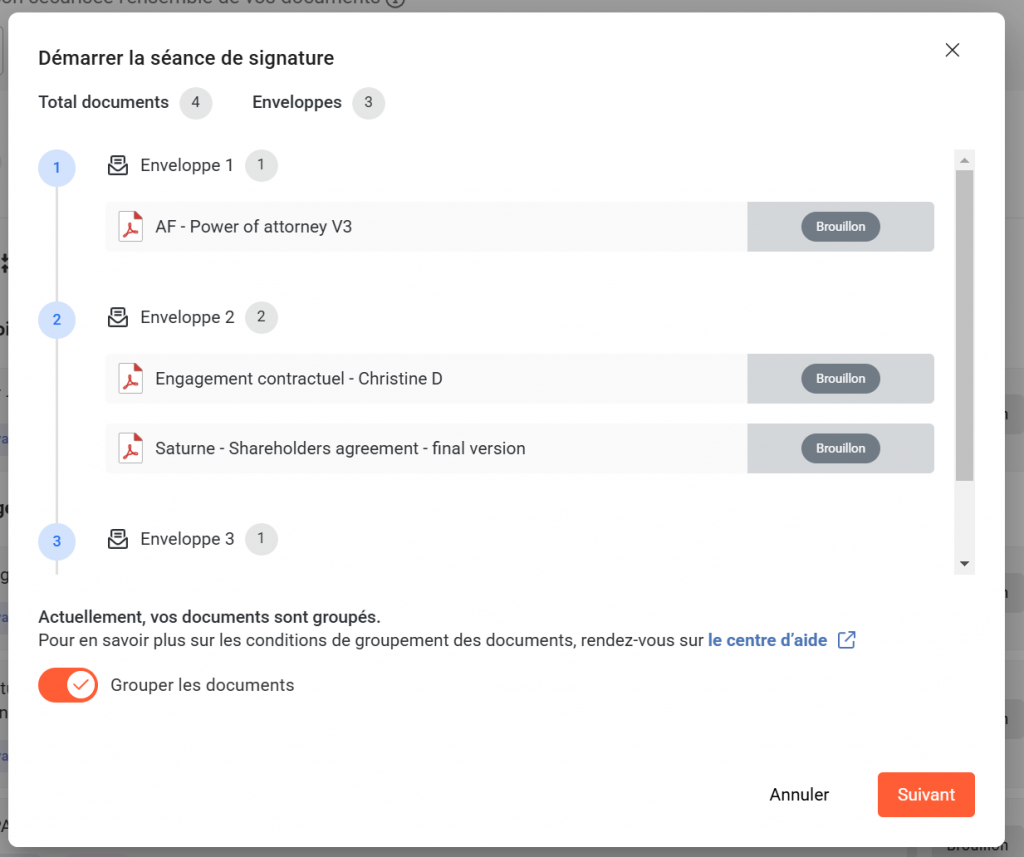Click the Suivant button
Viewport: 1024px width, 857px height.
click(x=926, y=795)
